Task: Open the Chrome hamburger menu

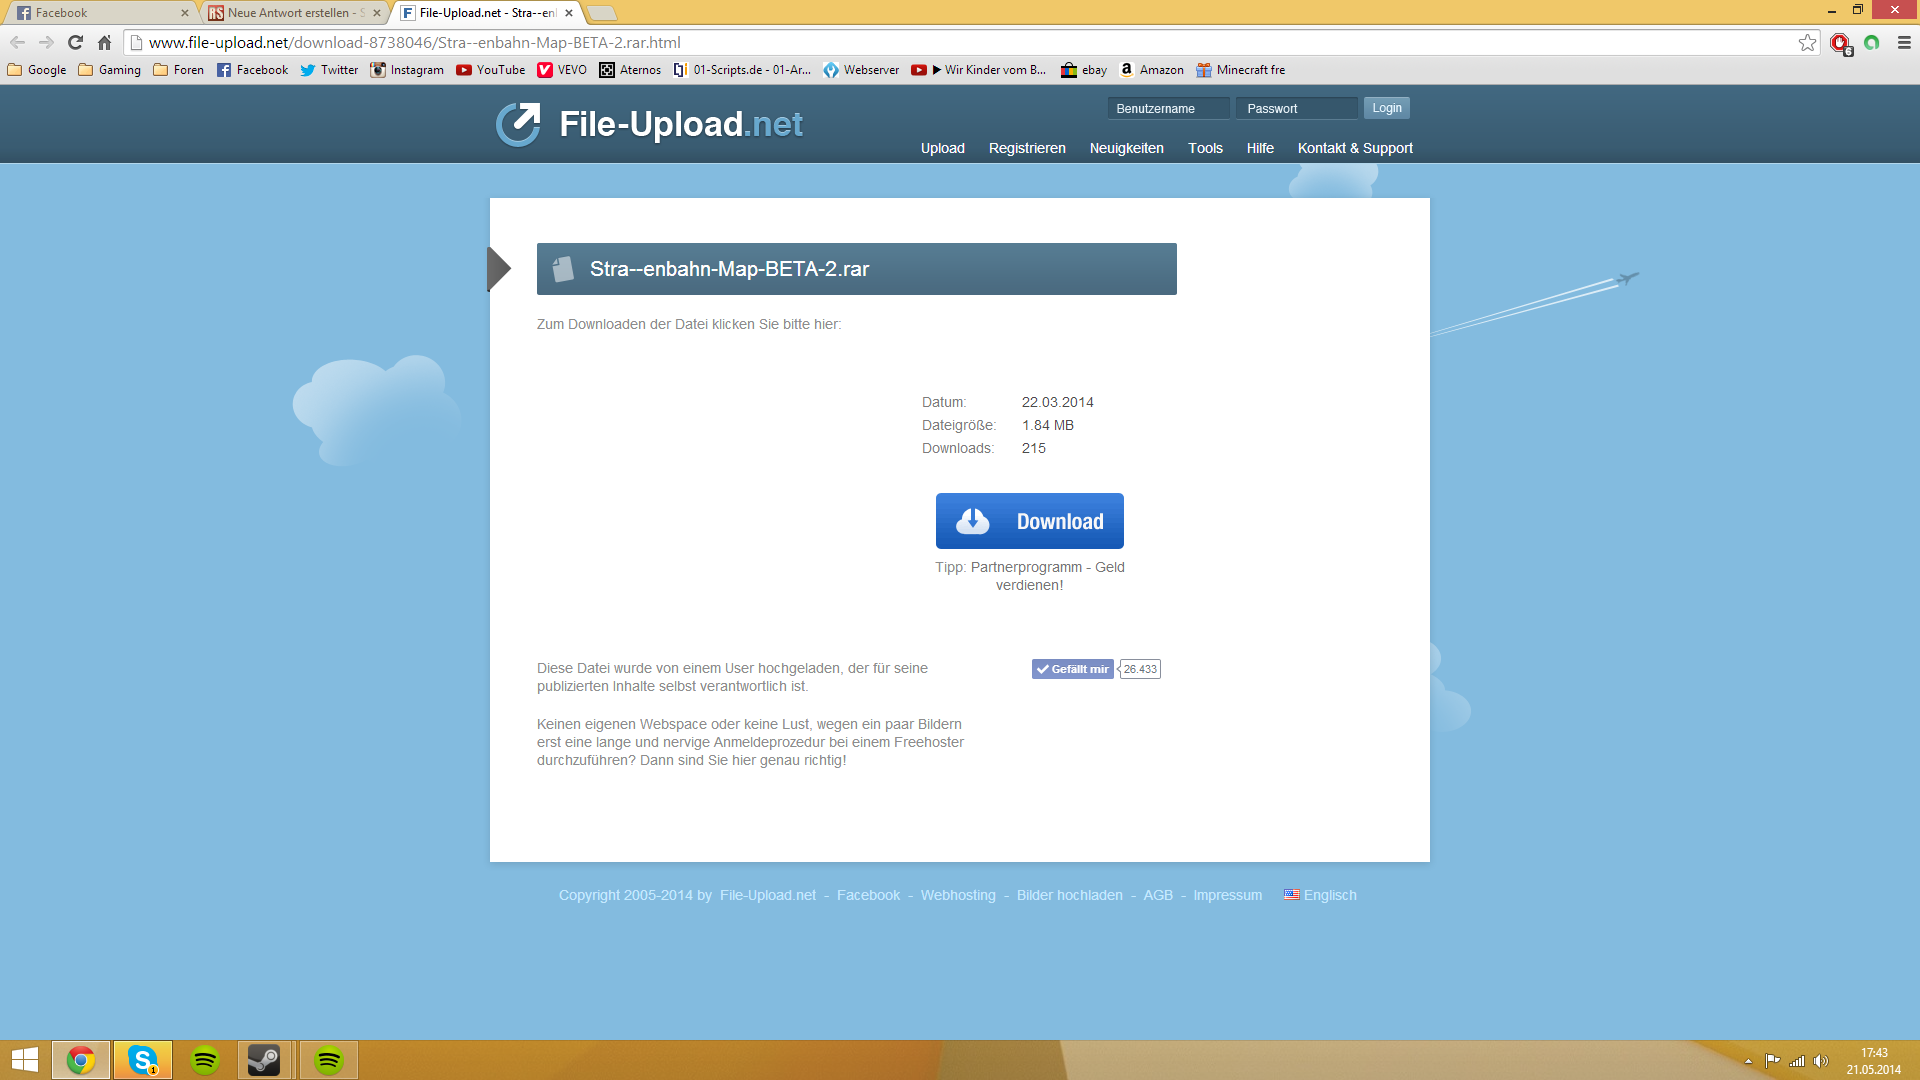Action: (x=1904, y=42)
